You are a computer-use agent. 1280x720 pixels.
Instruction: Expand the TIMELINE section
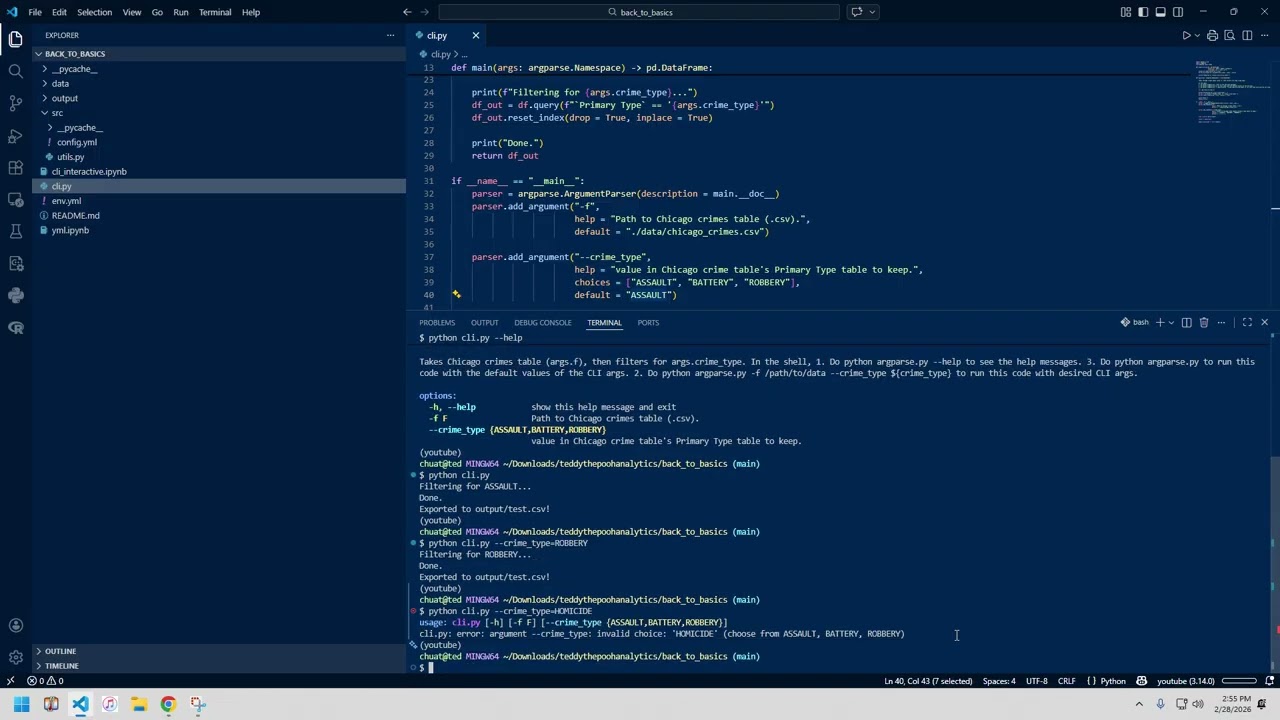pos(61,666)
